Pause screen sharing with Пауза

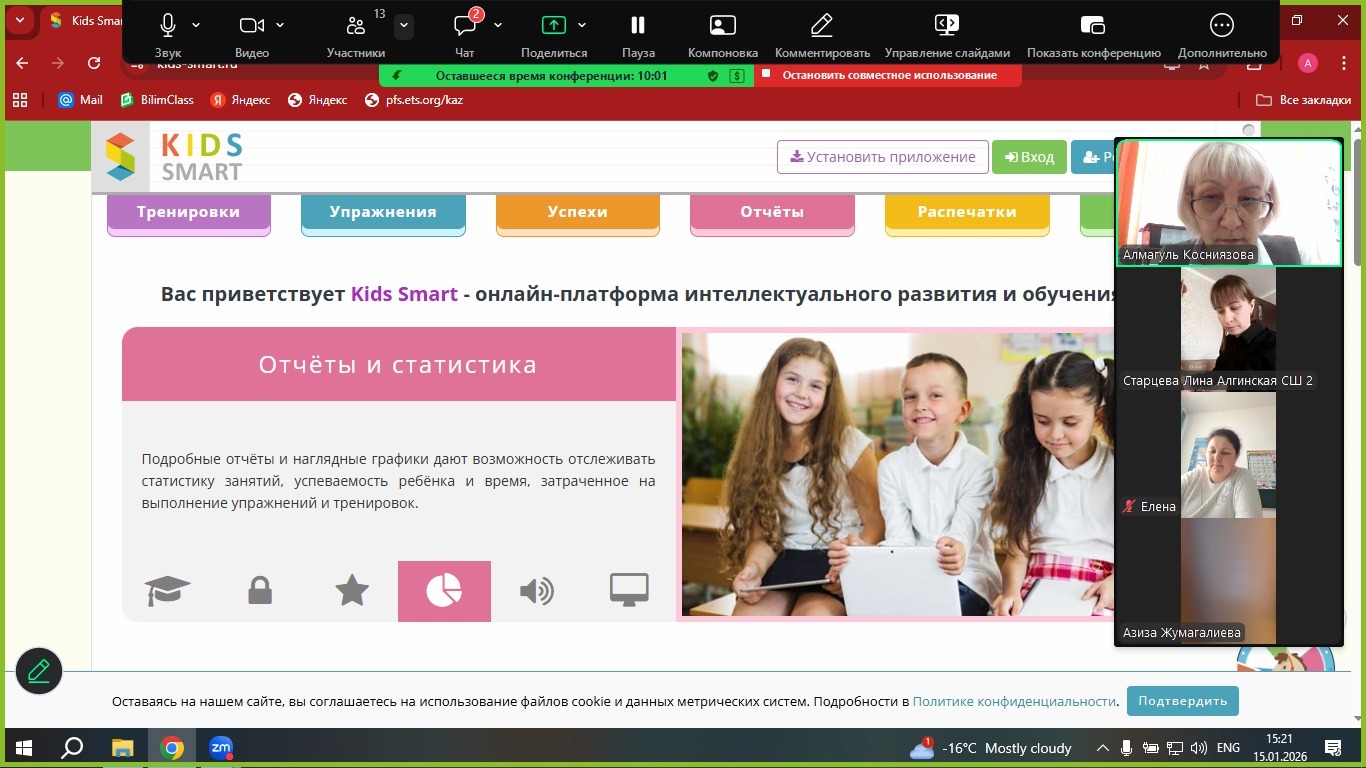pos(637,34)
